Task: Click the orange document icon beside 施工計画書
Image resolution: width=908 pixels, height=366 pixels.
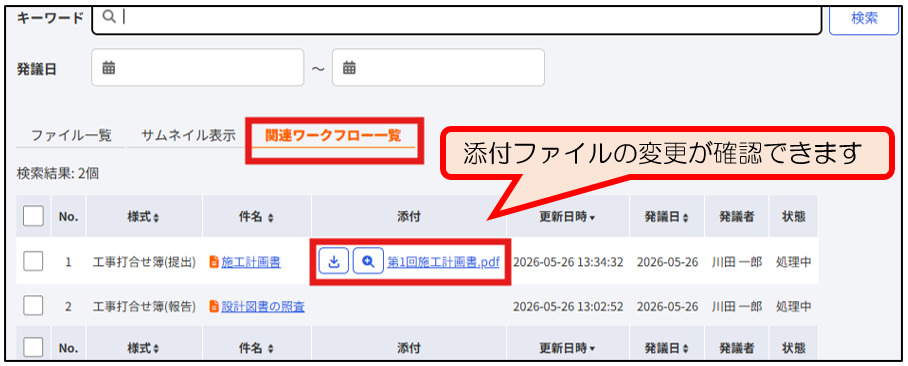Action: [x=214, y=262]
